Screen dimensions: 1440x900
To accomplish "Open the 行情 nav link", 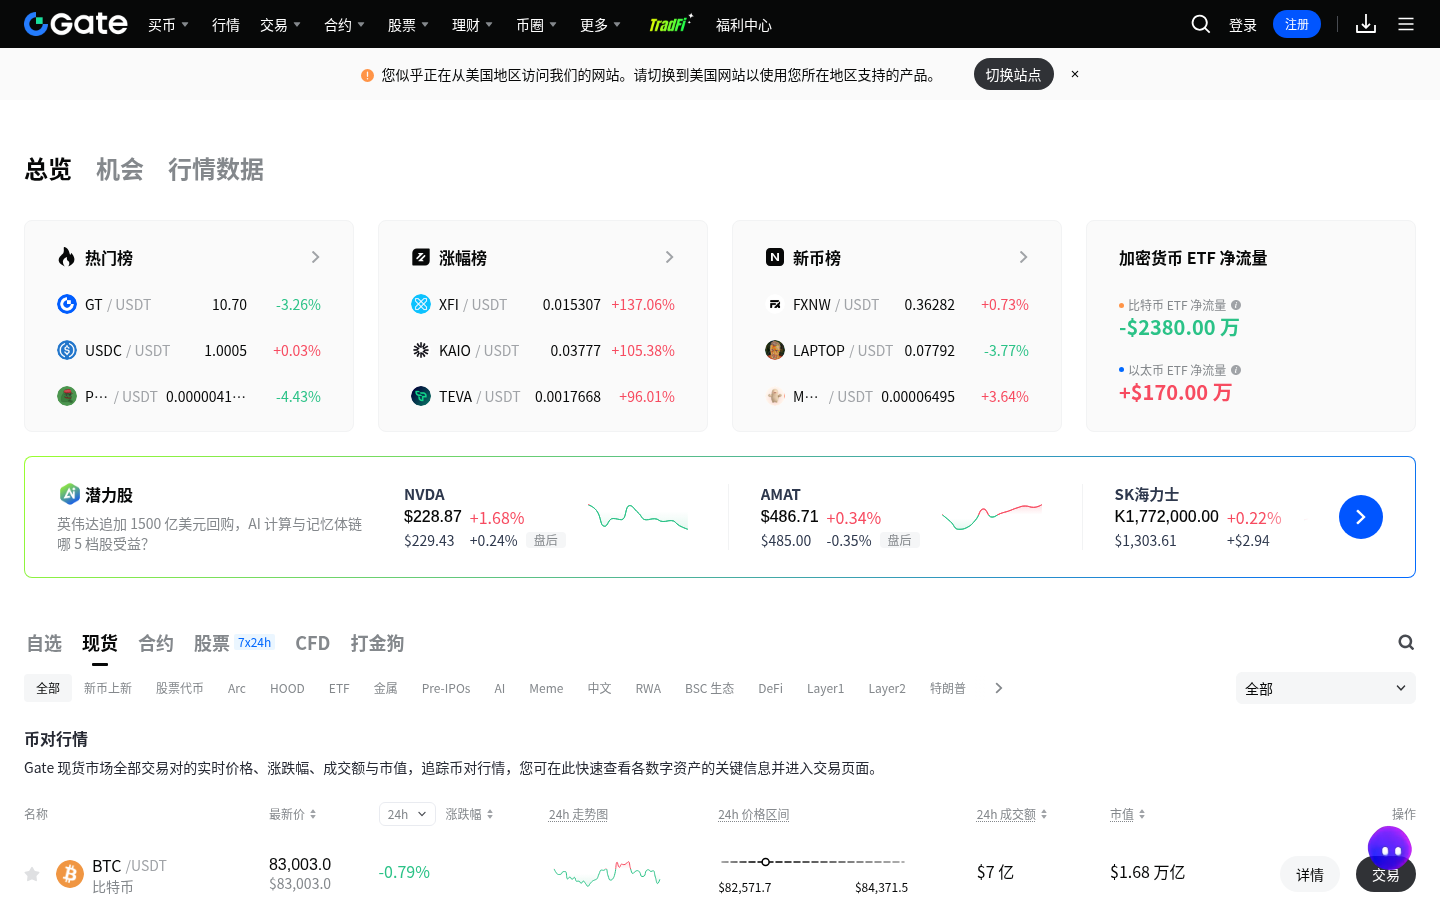I will (226, 25).
